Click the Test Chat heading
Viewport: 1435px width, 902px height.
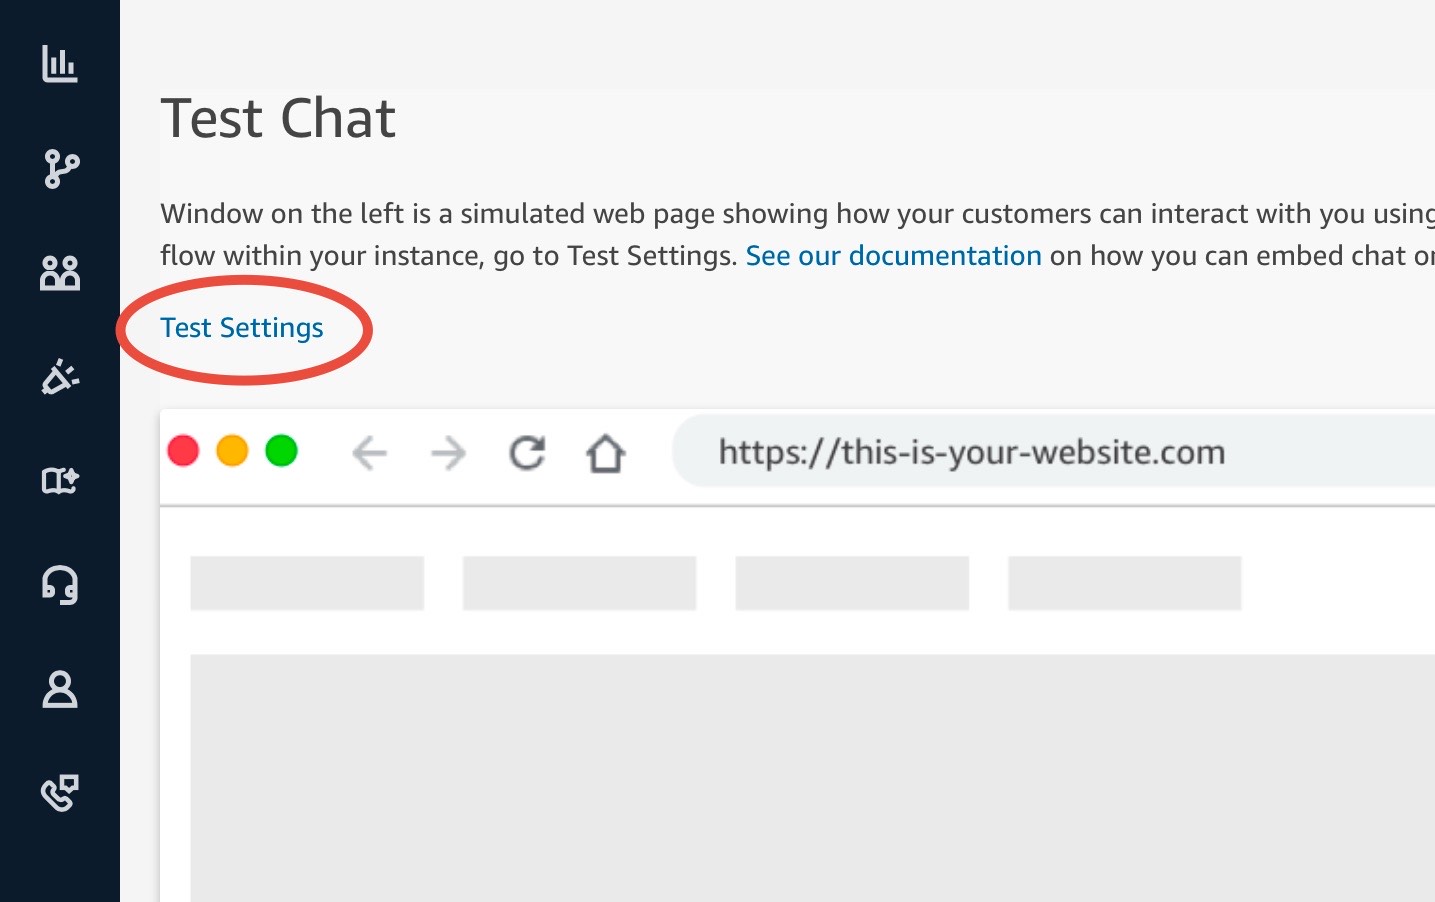click(278, 118)
